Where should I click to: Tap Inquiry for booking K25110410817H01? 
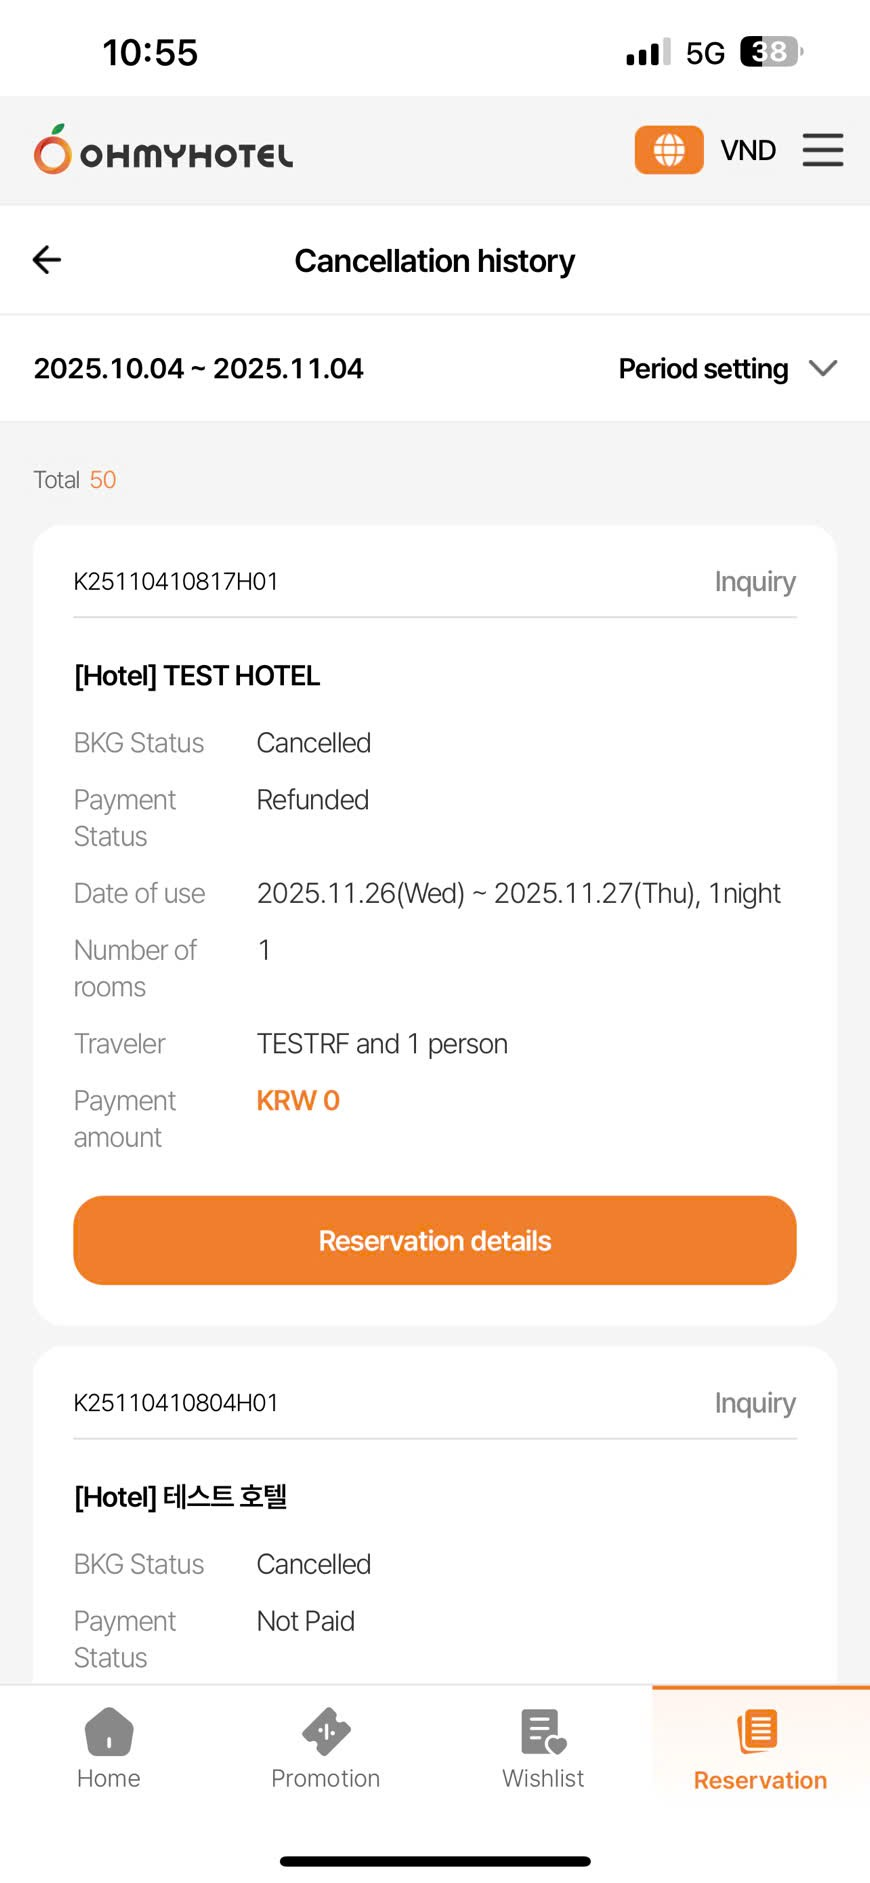tap(754, 582)
